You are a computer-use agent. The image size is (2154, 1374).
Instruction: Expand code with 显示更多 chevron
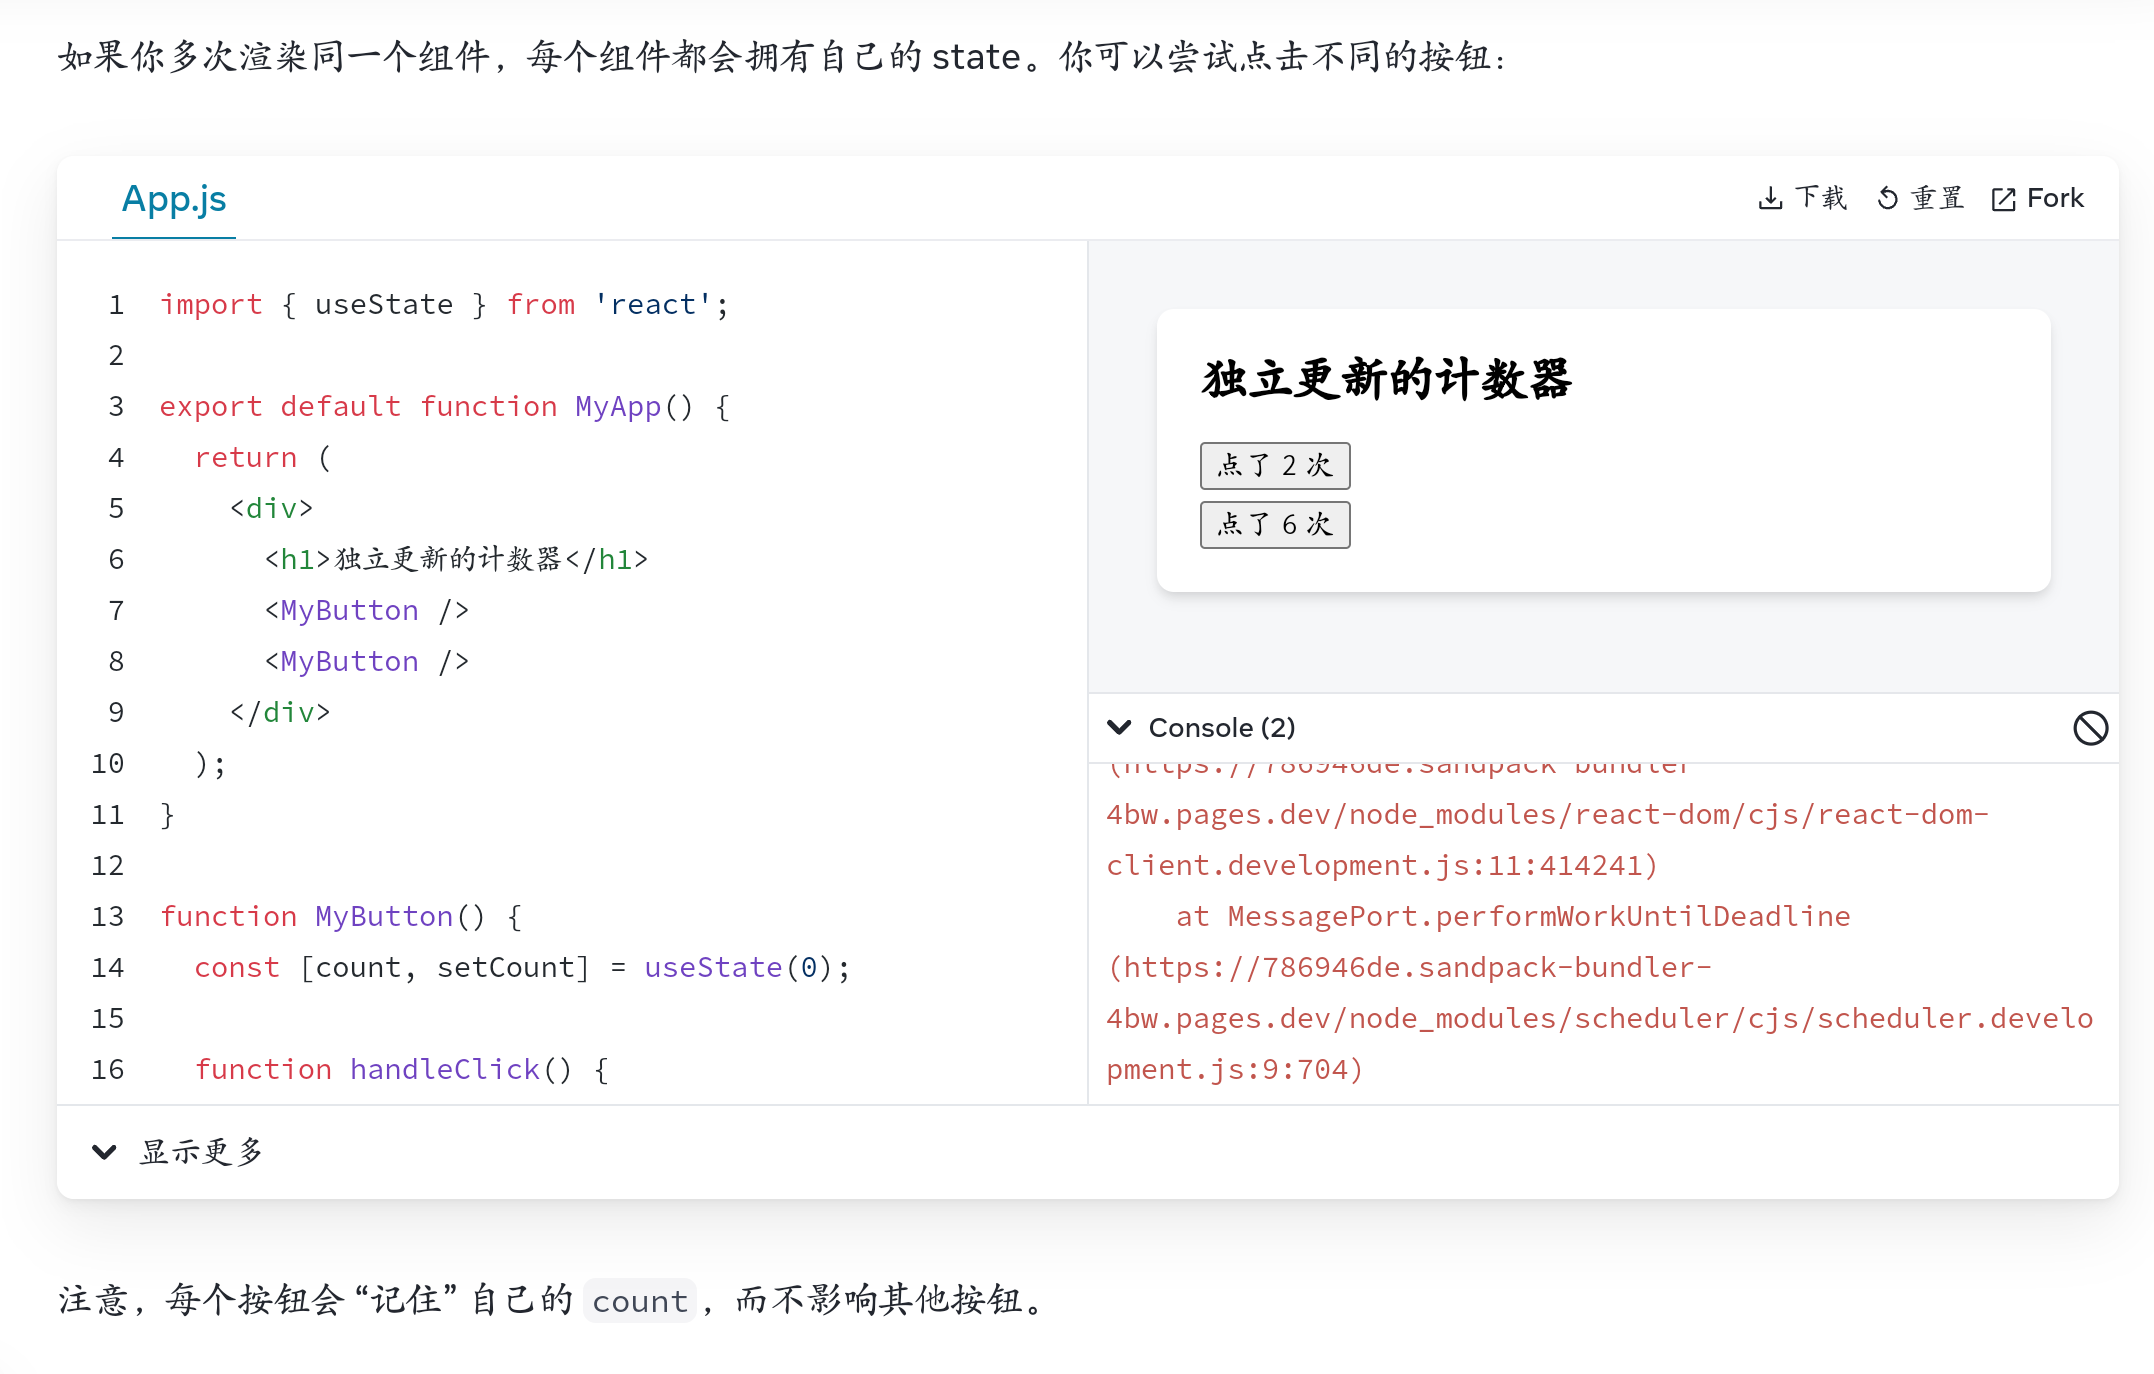pos(104,1152)
